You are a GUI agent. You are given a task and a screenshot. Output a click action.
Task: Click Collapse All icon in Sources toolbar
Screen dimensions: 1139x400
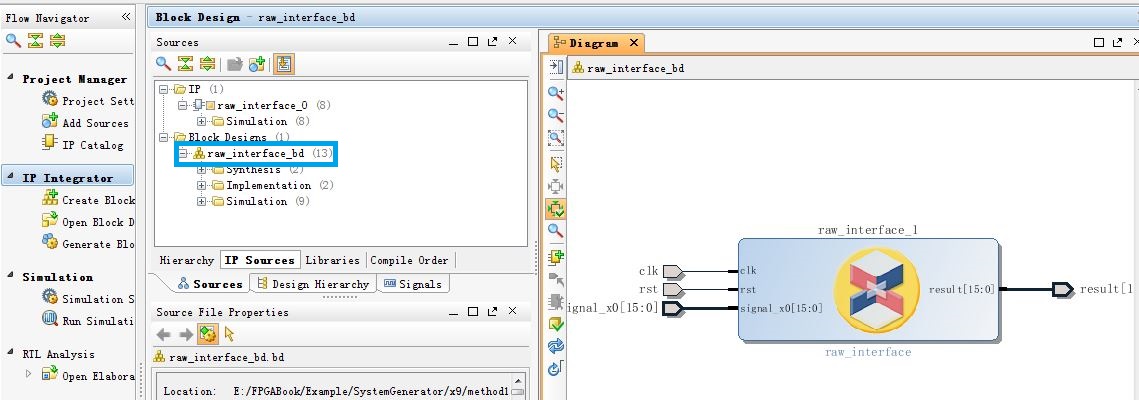pos(185,64)
